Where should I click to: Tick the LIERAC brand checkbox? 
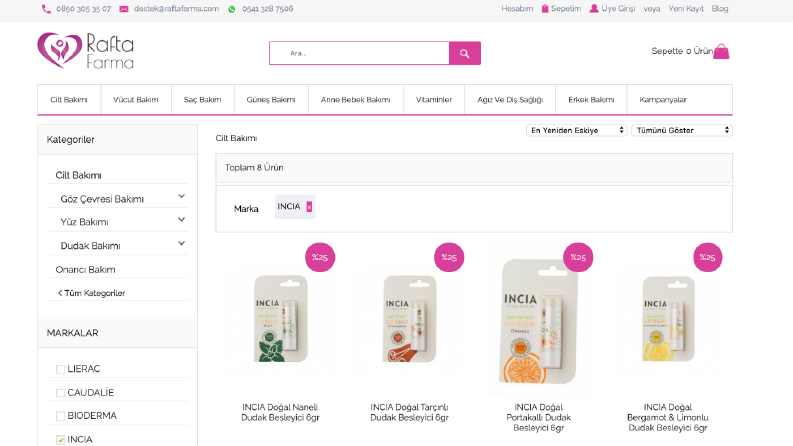60,369
